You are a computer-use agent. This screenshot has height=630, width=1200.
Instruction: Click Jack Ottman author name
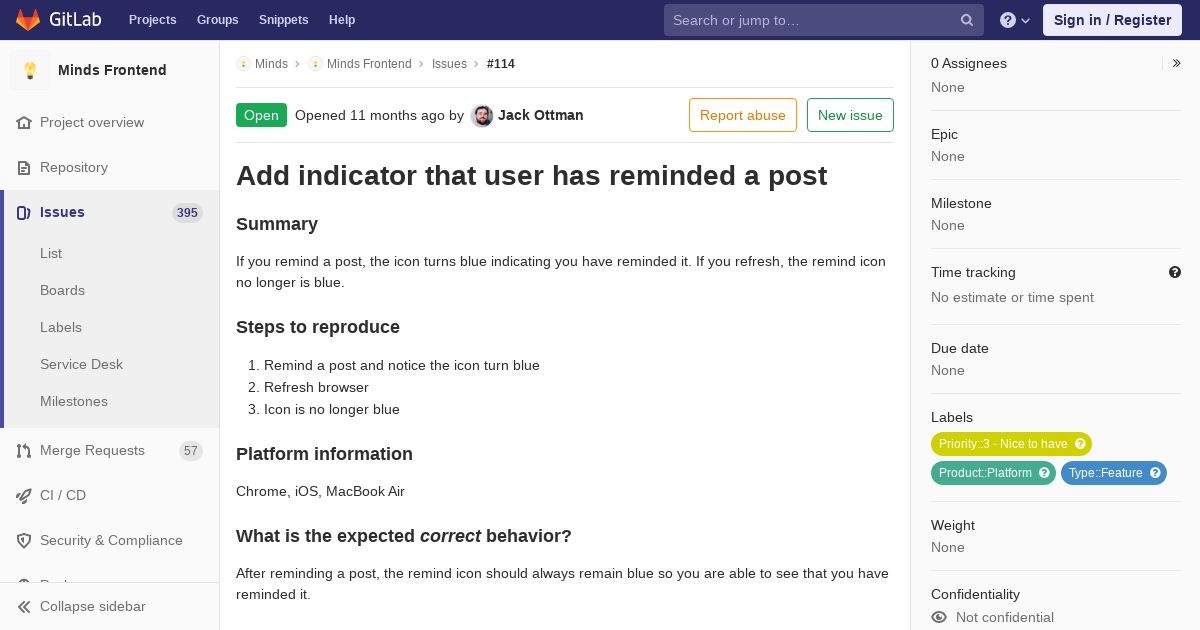[x=541, y=115]
